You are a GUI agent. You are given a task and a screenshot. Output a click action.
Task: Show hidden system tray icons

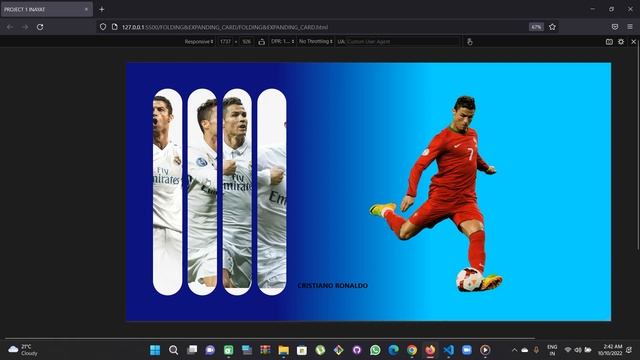pyautogui.click(x=514, y=350)
